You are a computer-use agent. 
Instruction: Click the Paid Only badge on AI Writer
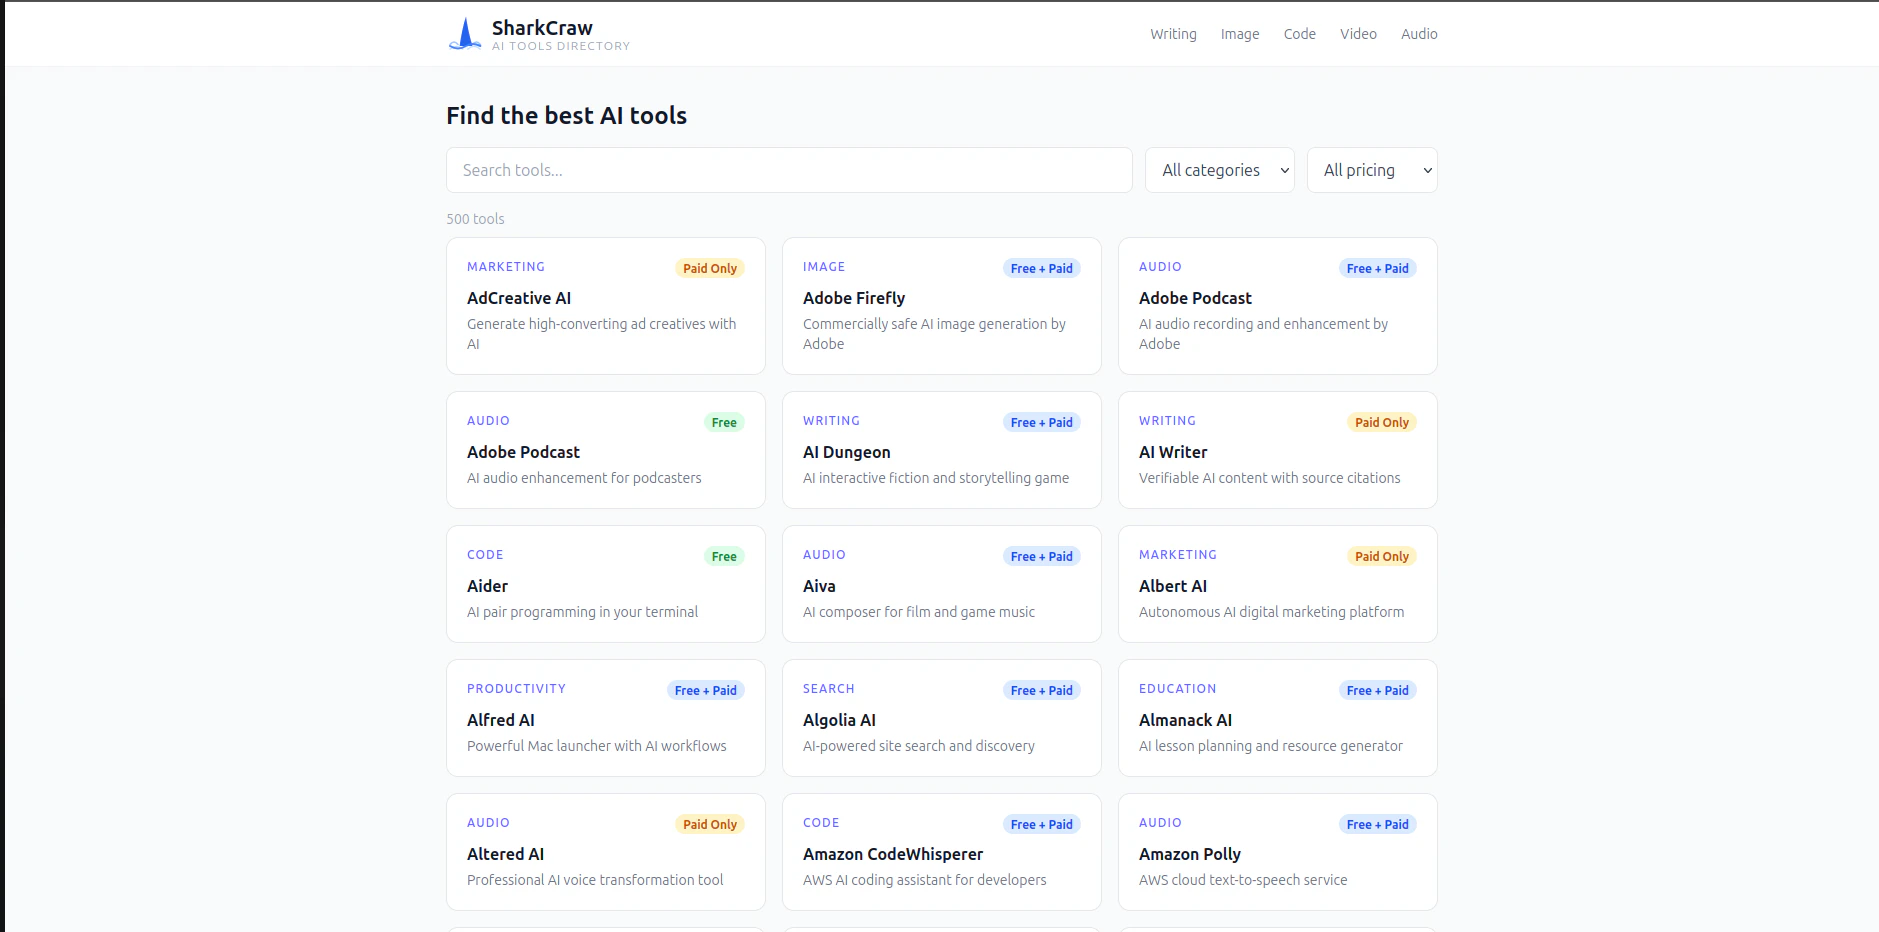(x=1382, y=422)
